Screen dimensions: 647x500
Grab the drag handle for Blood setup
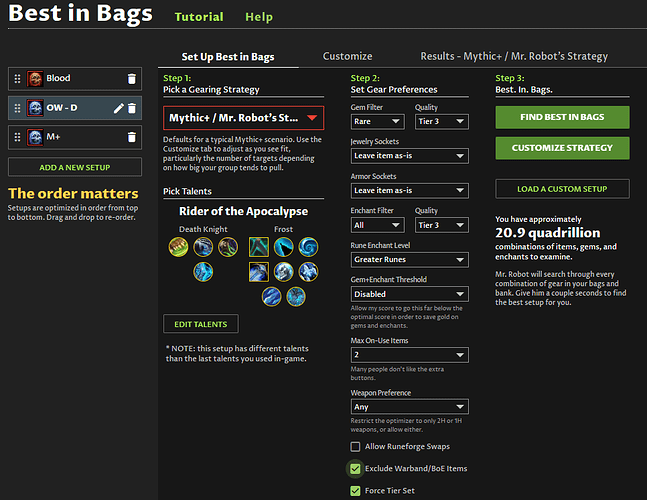pos(17,79)
